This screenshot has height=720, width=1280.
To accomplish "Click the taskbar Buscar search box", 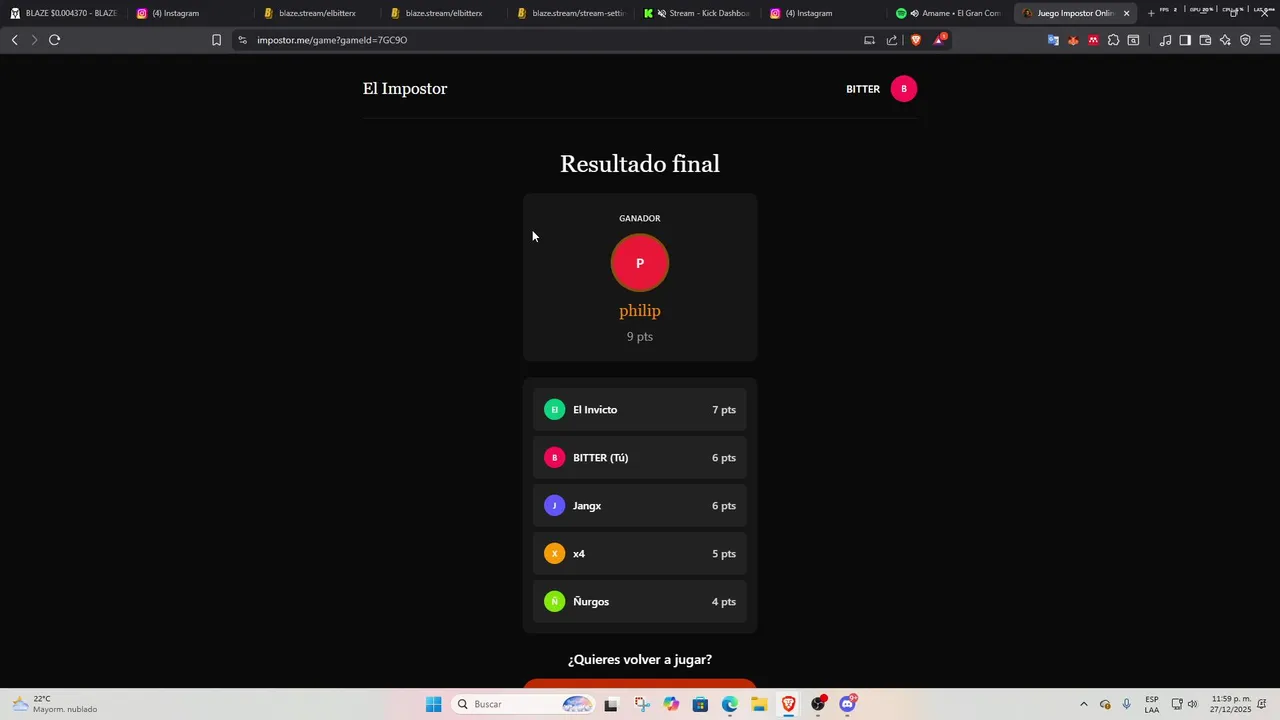I will point(523,704).
